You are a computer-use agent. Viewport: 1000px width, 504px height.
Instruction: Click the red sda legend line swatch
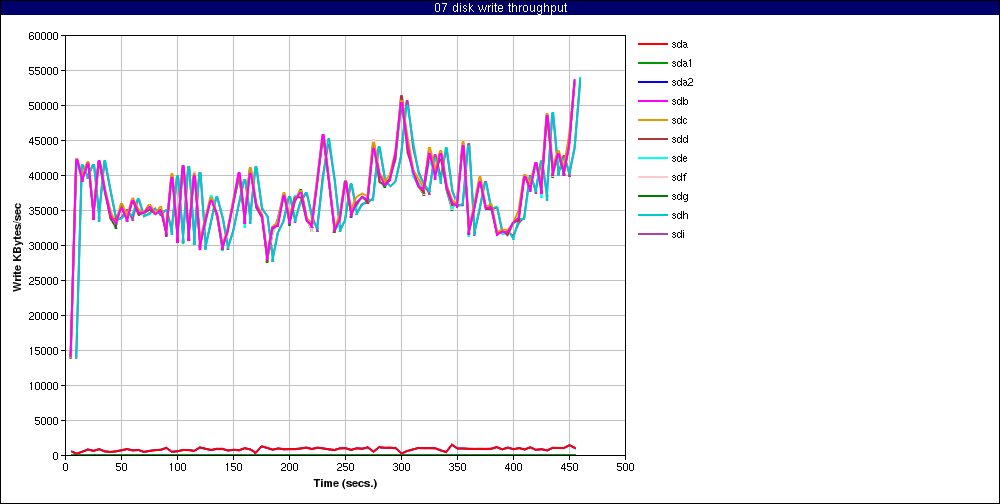pos(652,45)
